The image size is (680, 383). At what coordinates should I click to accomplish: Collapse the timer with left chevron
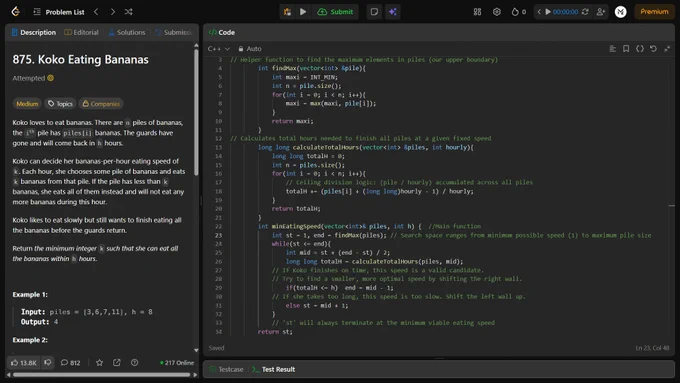coord(539,12)
